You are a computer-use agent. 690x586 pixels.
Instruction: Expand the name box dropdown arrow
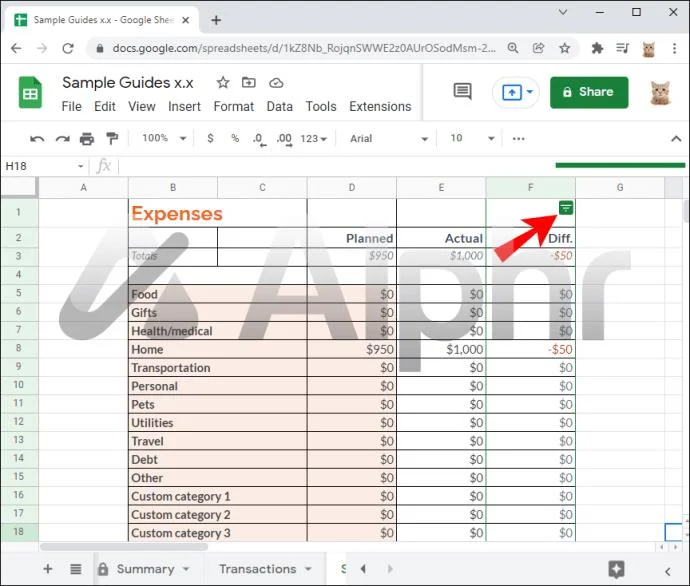[80, 166]
